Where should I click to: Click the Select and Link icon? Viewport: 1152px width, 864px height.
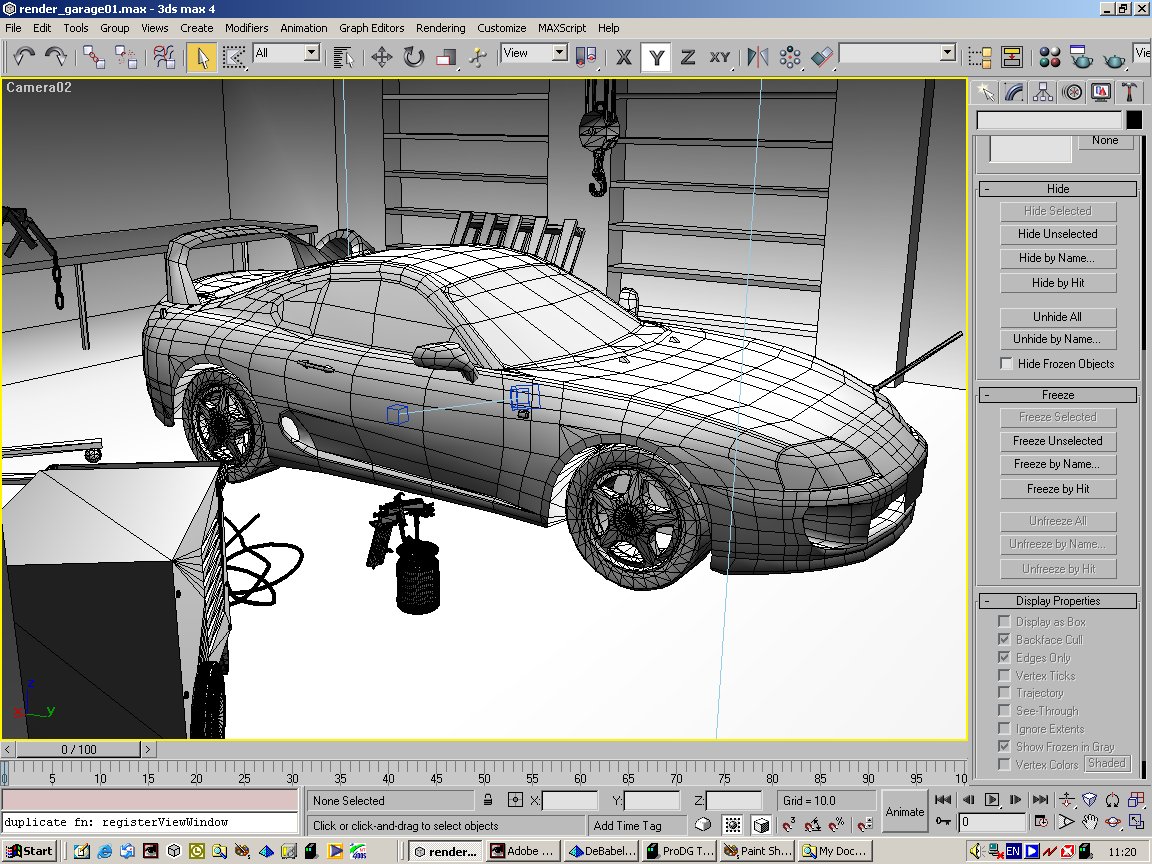(x=94, y=57)
